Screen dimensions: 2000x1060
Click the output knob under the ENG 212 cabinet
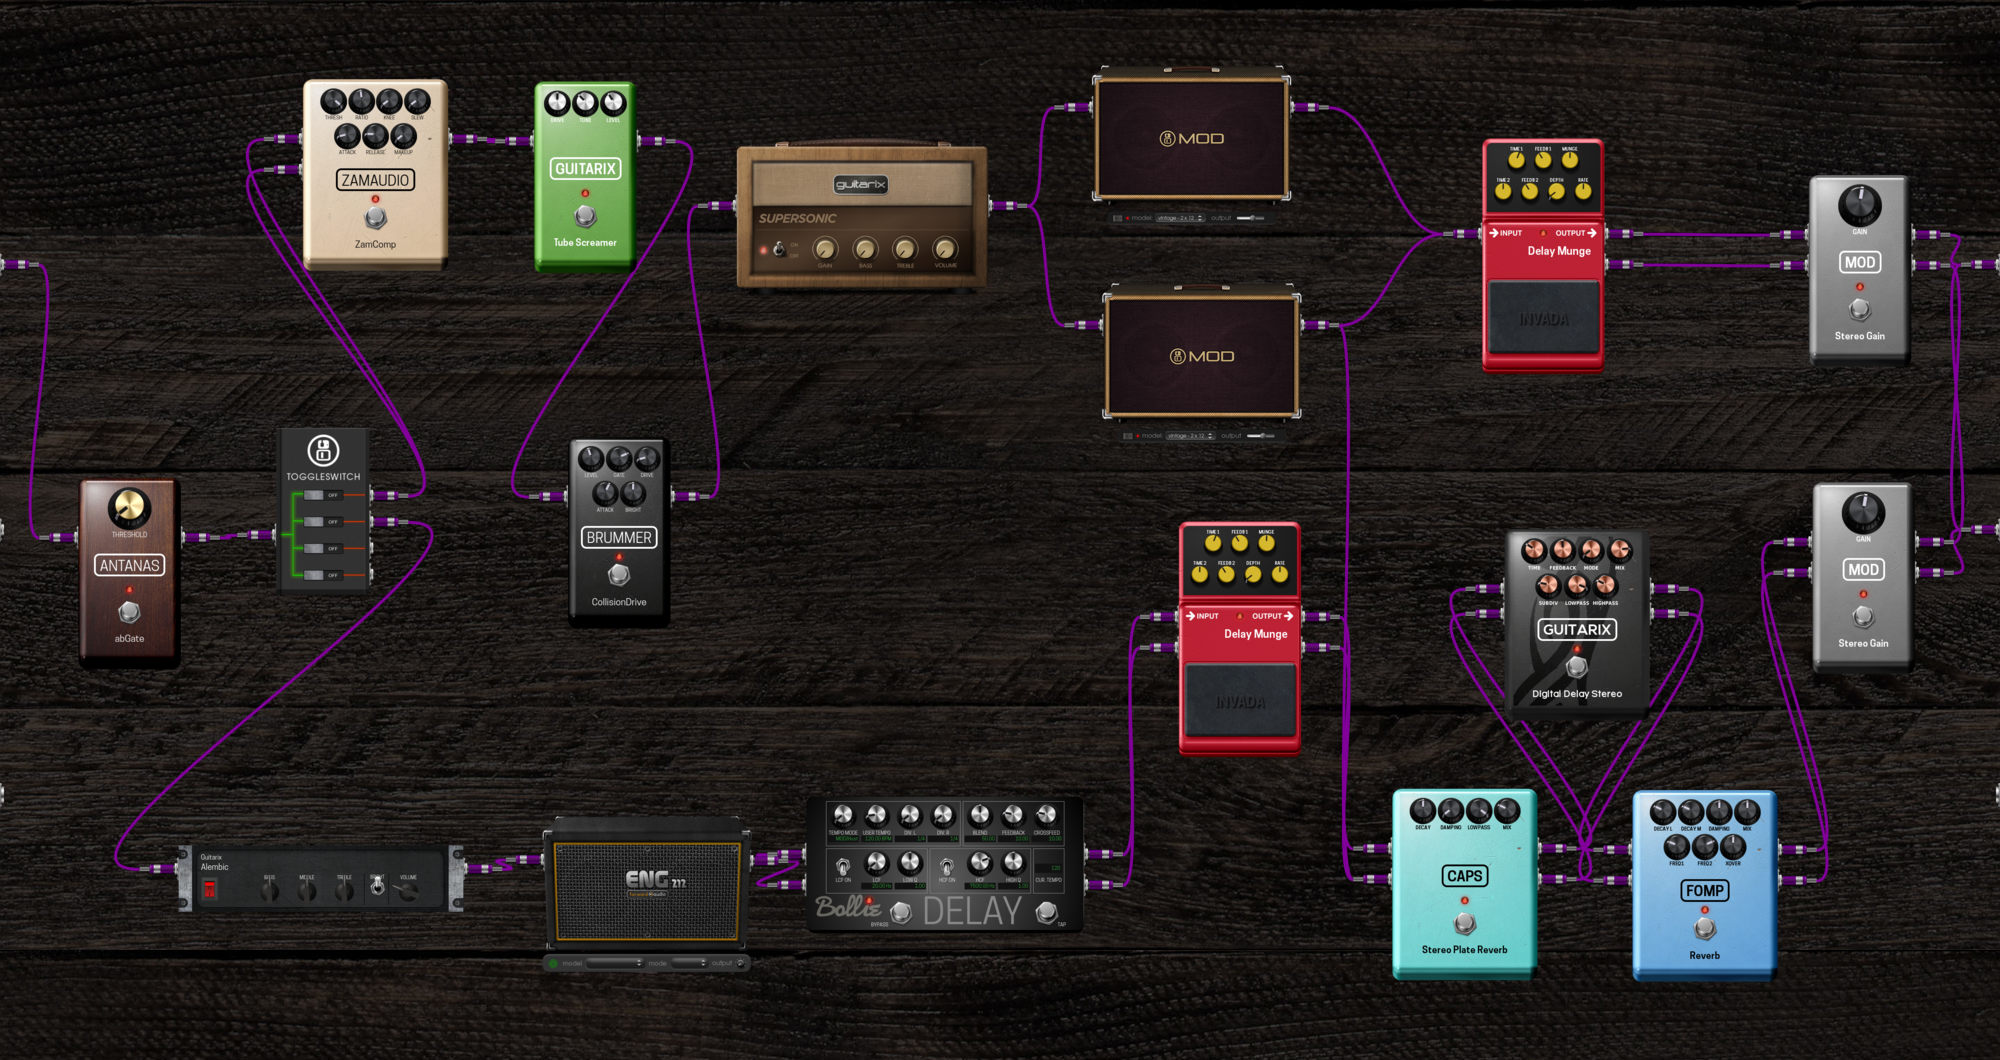click(741, 963)
